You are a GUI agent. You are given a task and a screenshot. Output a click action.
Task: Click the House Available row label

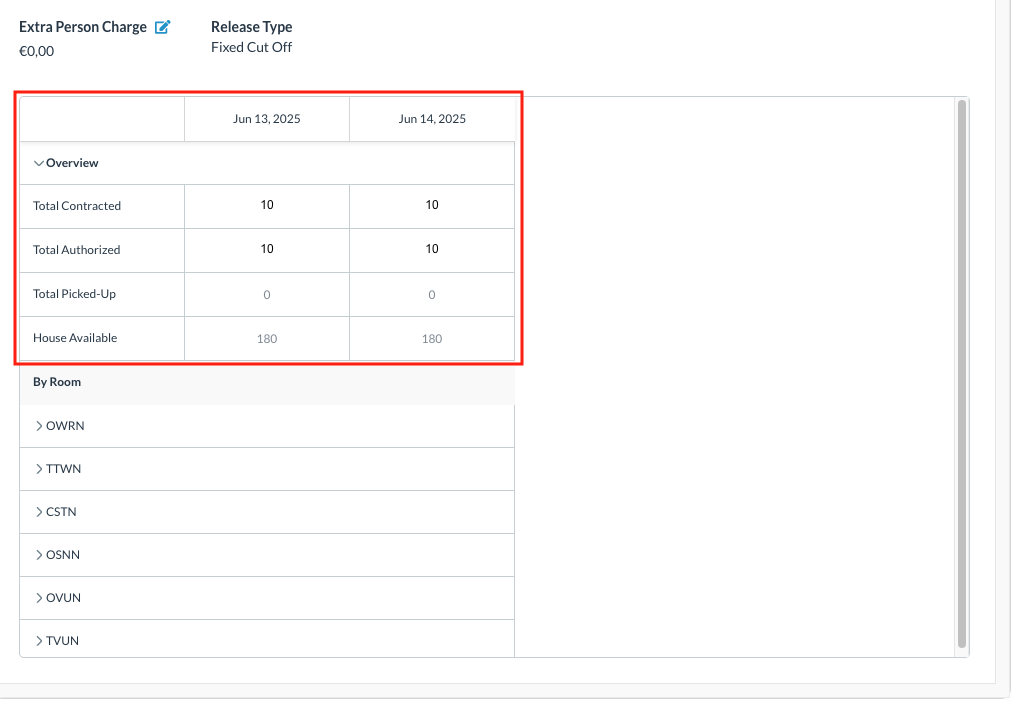click(75, 339)
